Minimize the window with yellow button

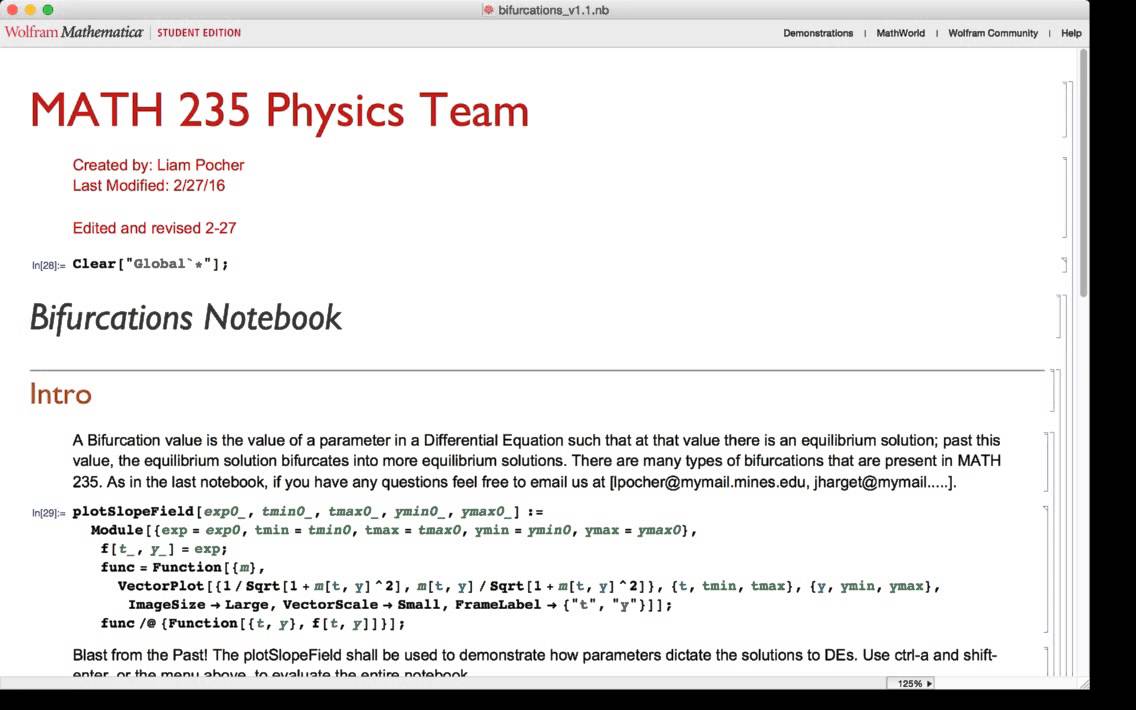click(30, 9)
